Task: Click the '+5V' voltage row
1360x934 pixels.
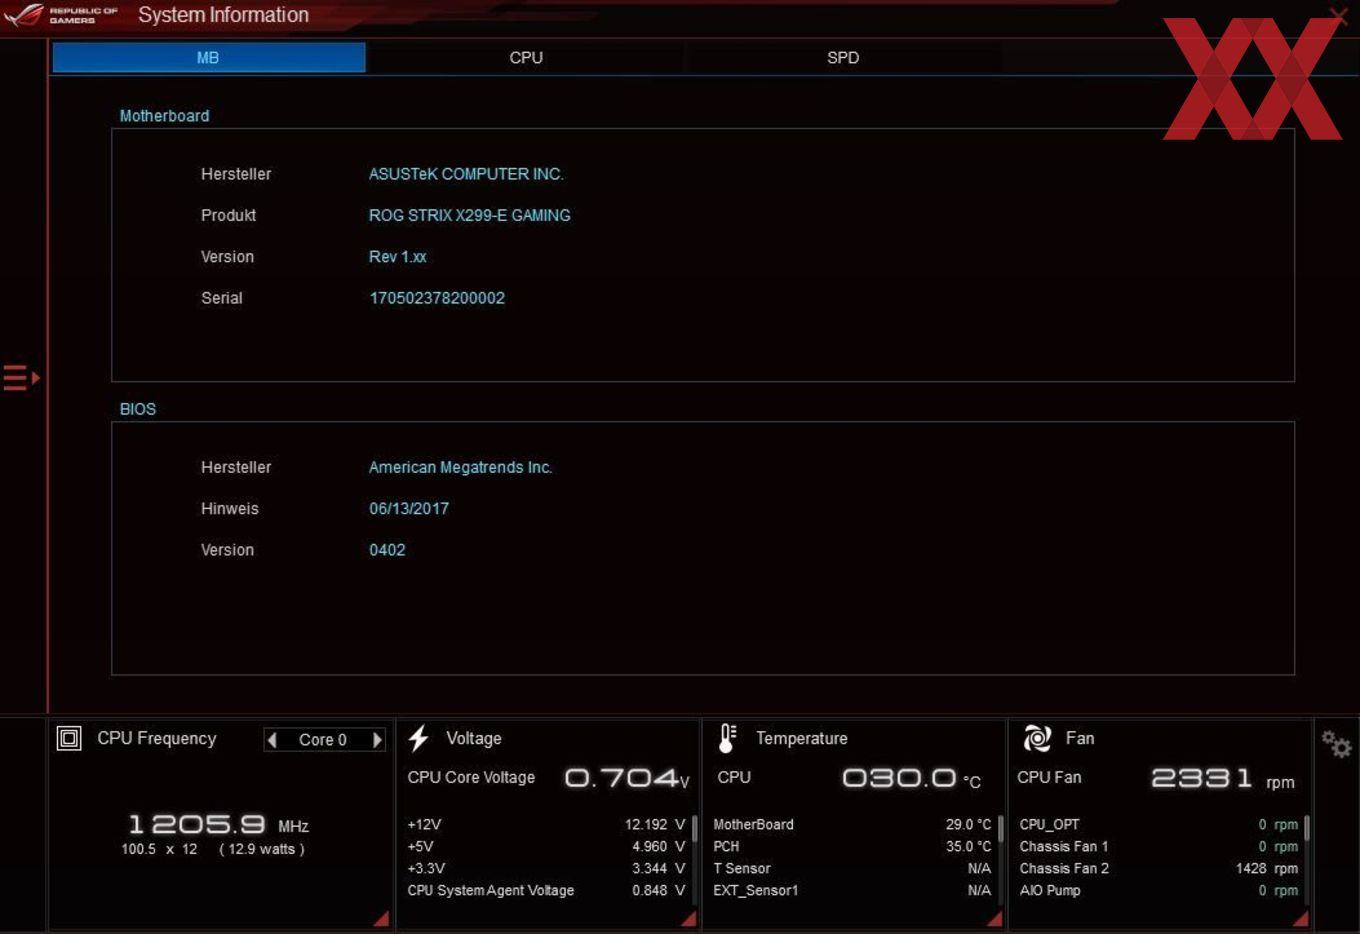Action: tap(546, 847)
